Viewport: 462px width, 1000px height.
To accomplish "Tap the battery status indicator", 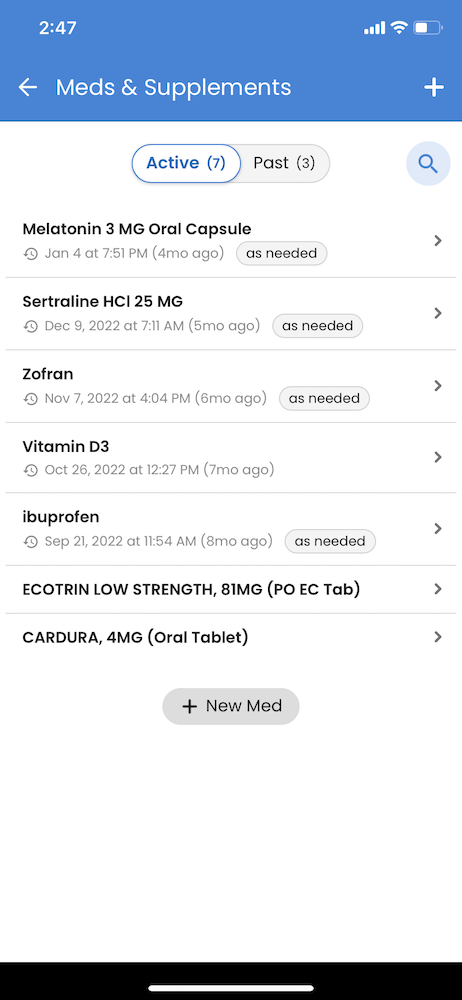I will 428,27.
